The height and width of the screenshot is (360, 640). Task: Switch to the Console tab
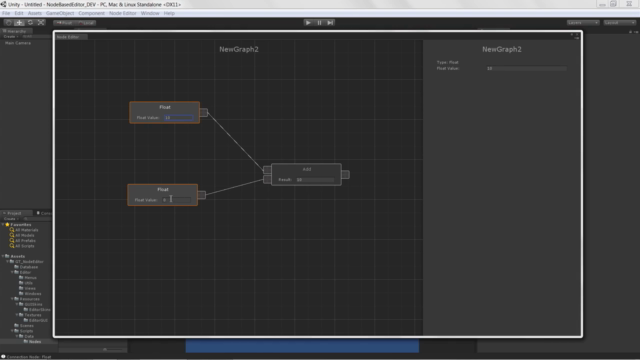(44, 213)
